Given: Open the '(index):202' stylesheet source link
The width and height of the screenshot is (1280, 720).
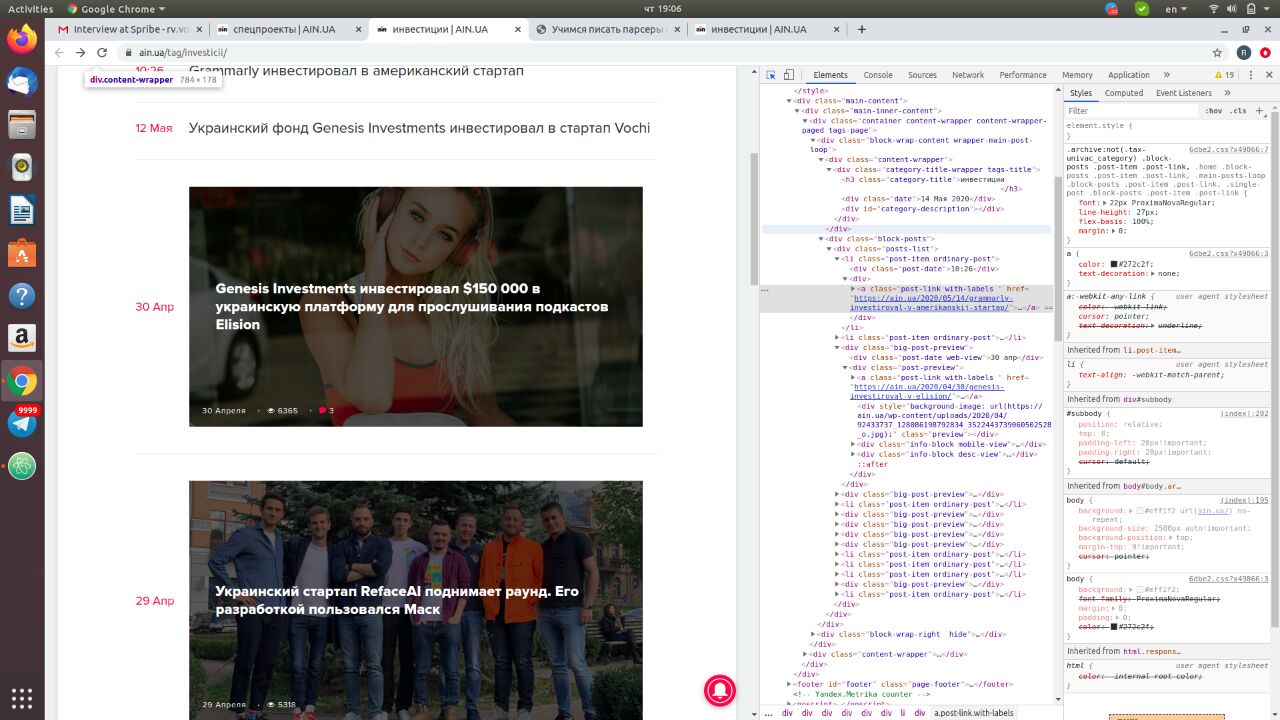Looking at the screenshot, I should [x=1244, y=413].
